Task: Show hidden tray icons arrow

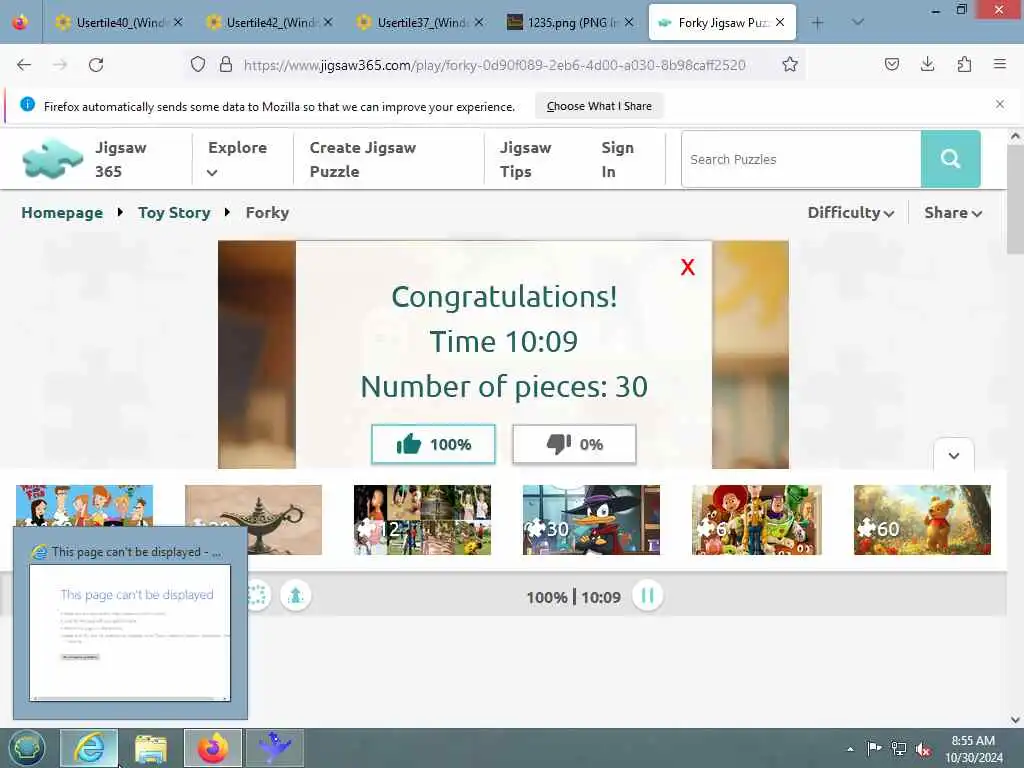Action: 850,749
